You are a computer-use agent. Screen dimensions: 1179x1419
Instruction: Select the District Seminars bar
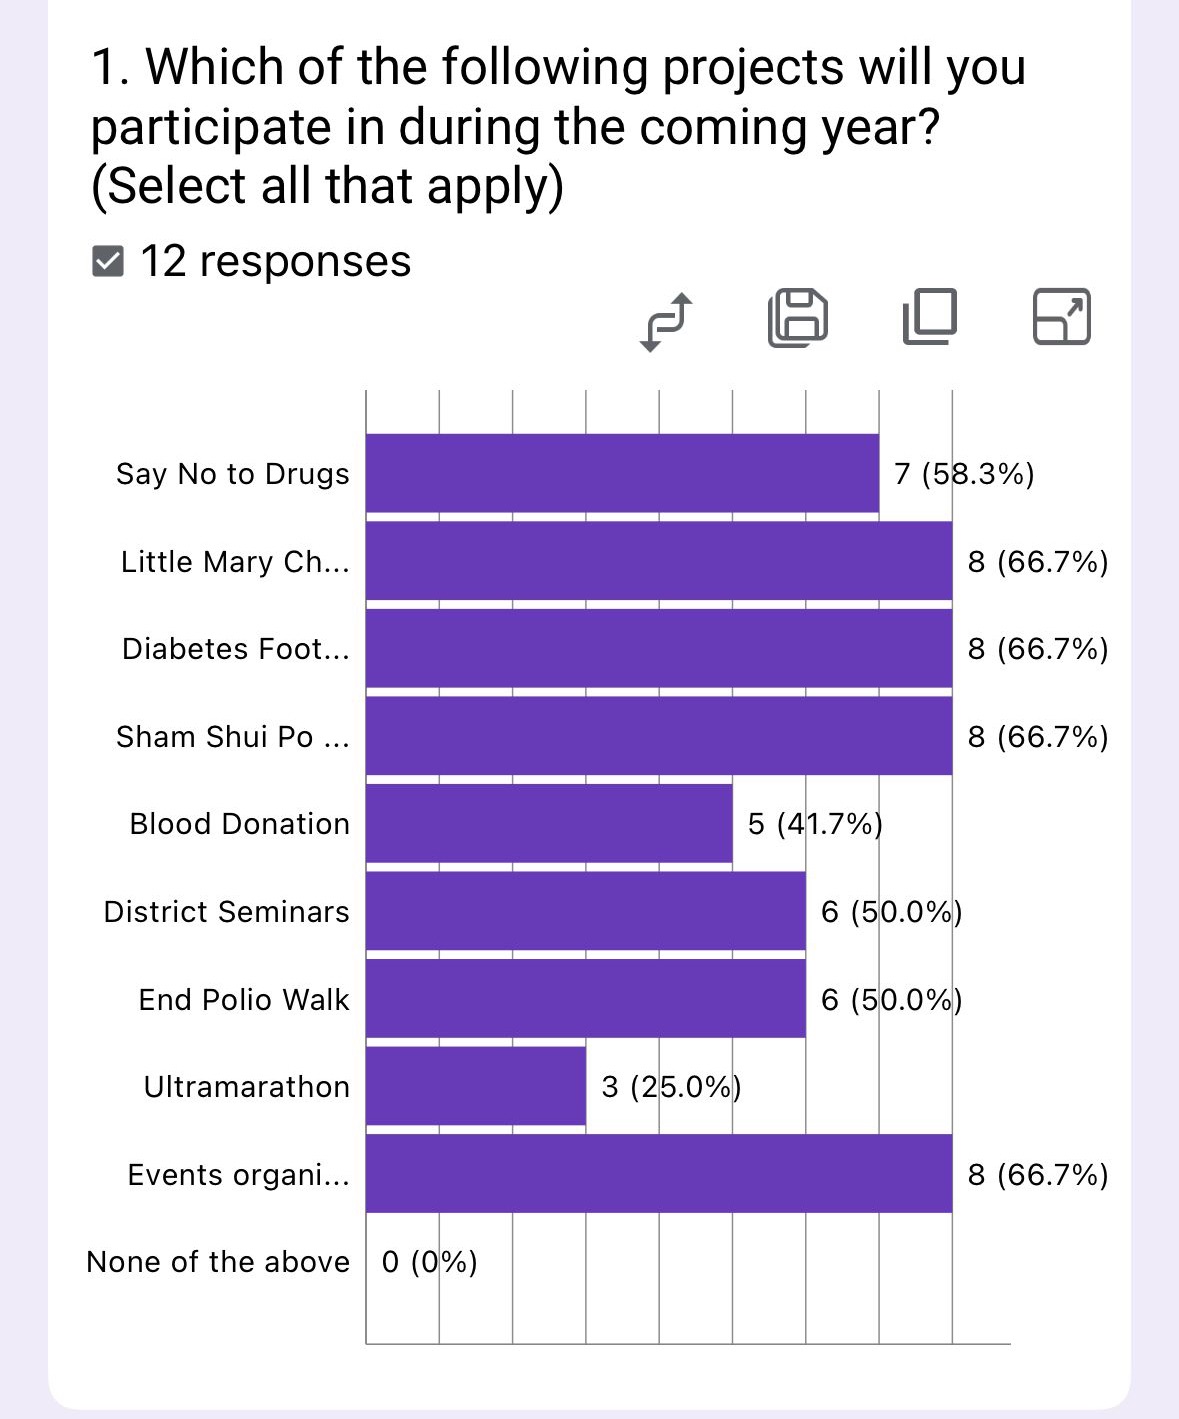pyautogui.click(x=585, y=911)
